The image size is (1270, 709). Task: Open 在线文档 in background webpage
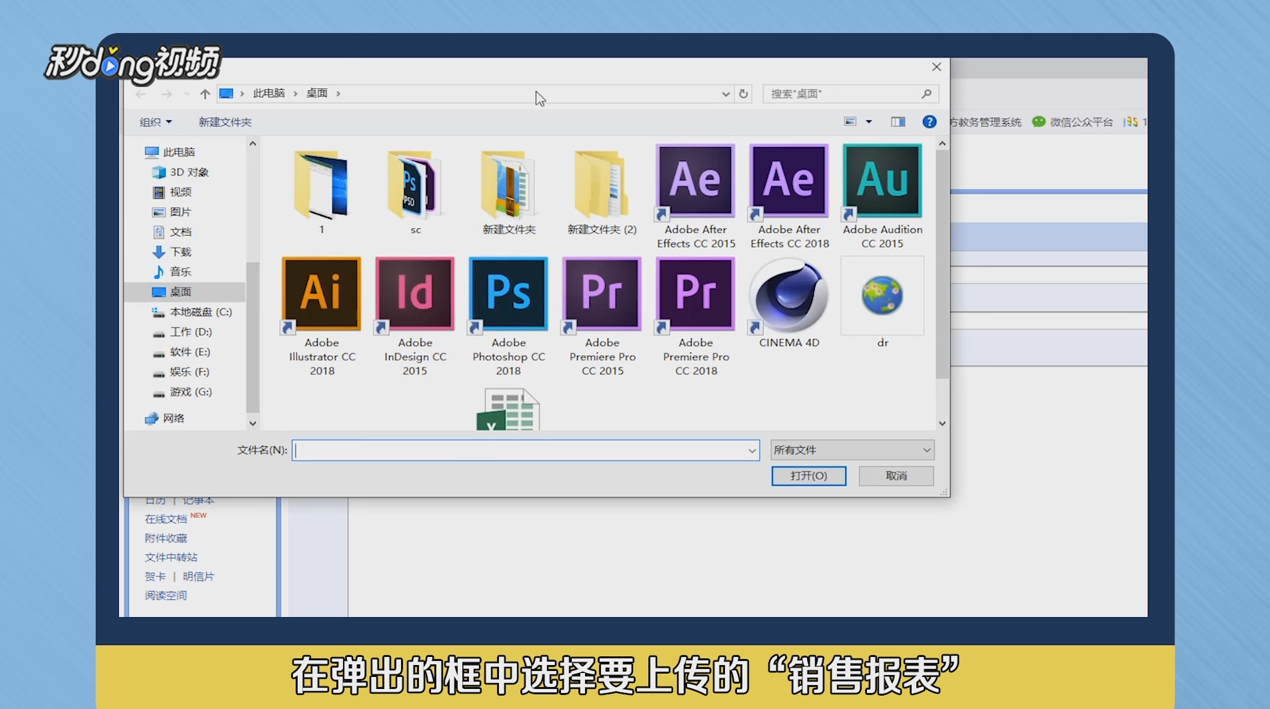(x=166, y=519)
